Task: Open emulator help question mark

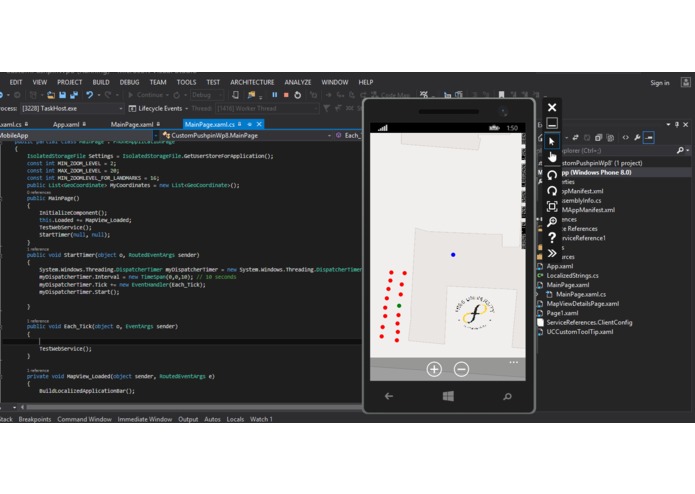Action: (x=552, y=237)
